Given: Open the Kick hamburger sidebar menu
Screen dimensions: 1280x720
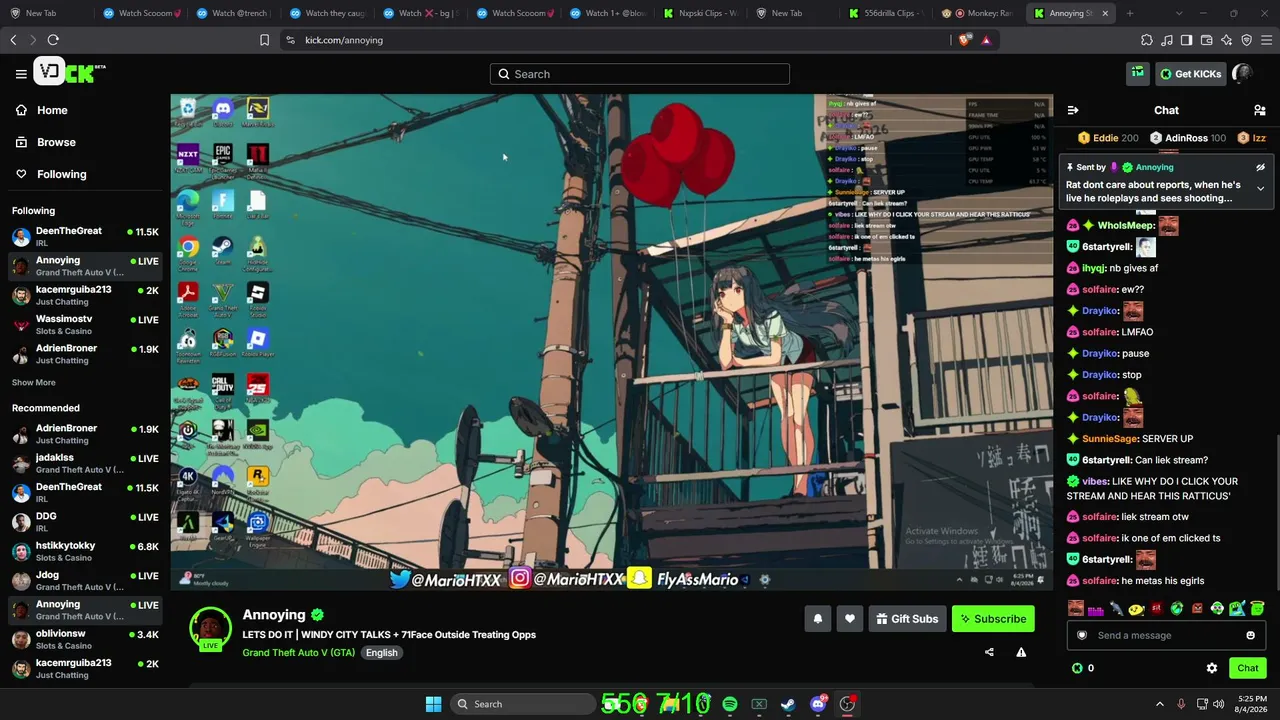Looking at the screenshot, I should 21,74.
